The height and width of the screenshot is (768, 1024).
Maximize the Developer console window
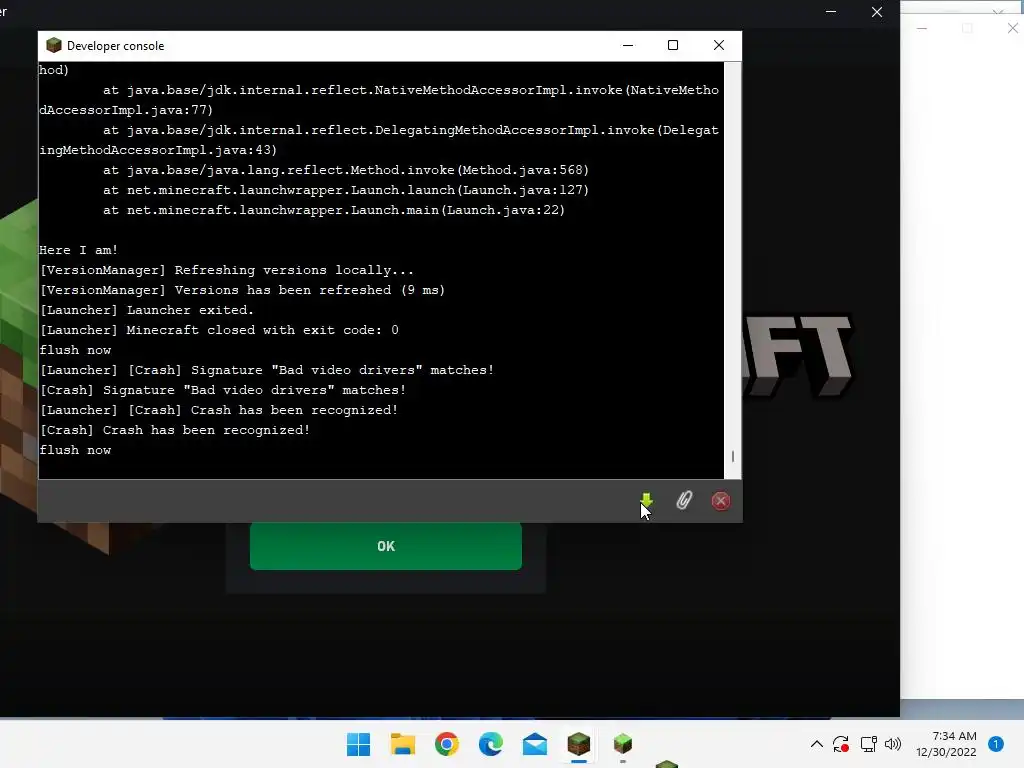point(673,45)
